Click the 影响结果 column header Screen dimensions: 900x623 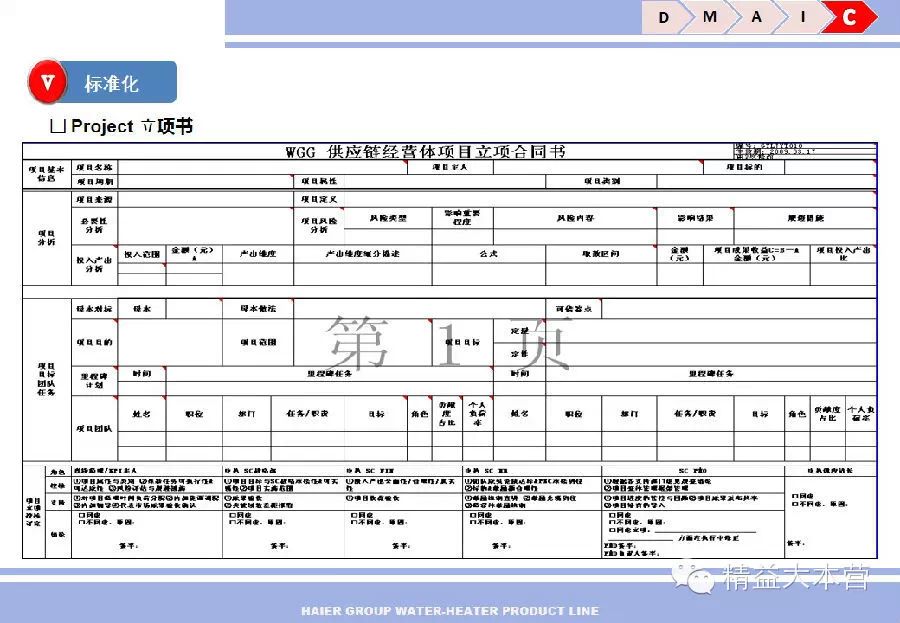pos(695,218)
